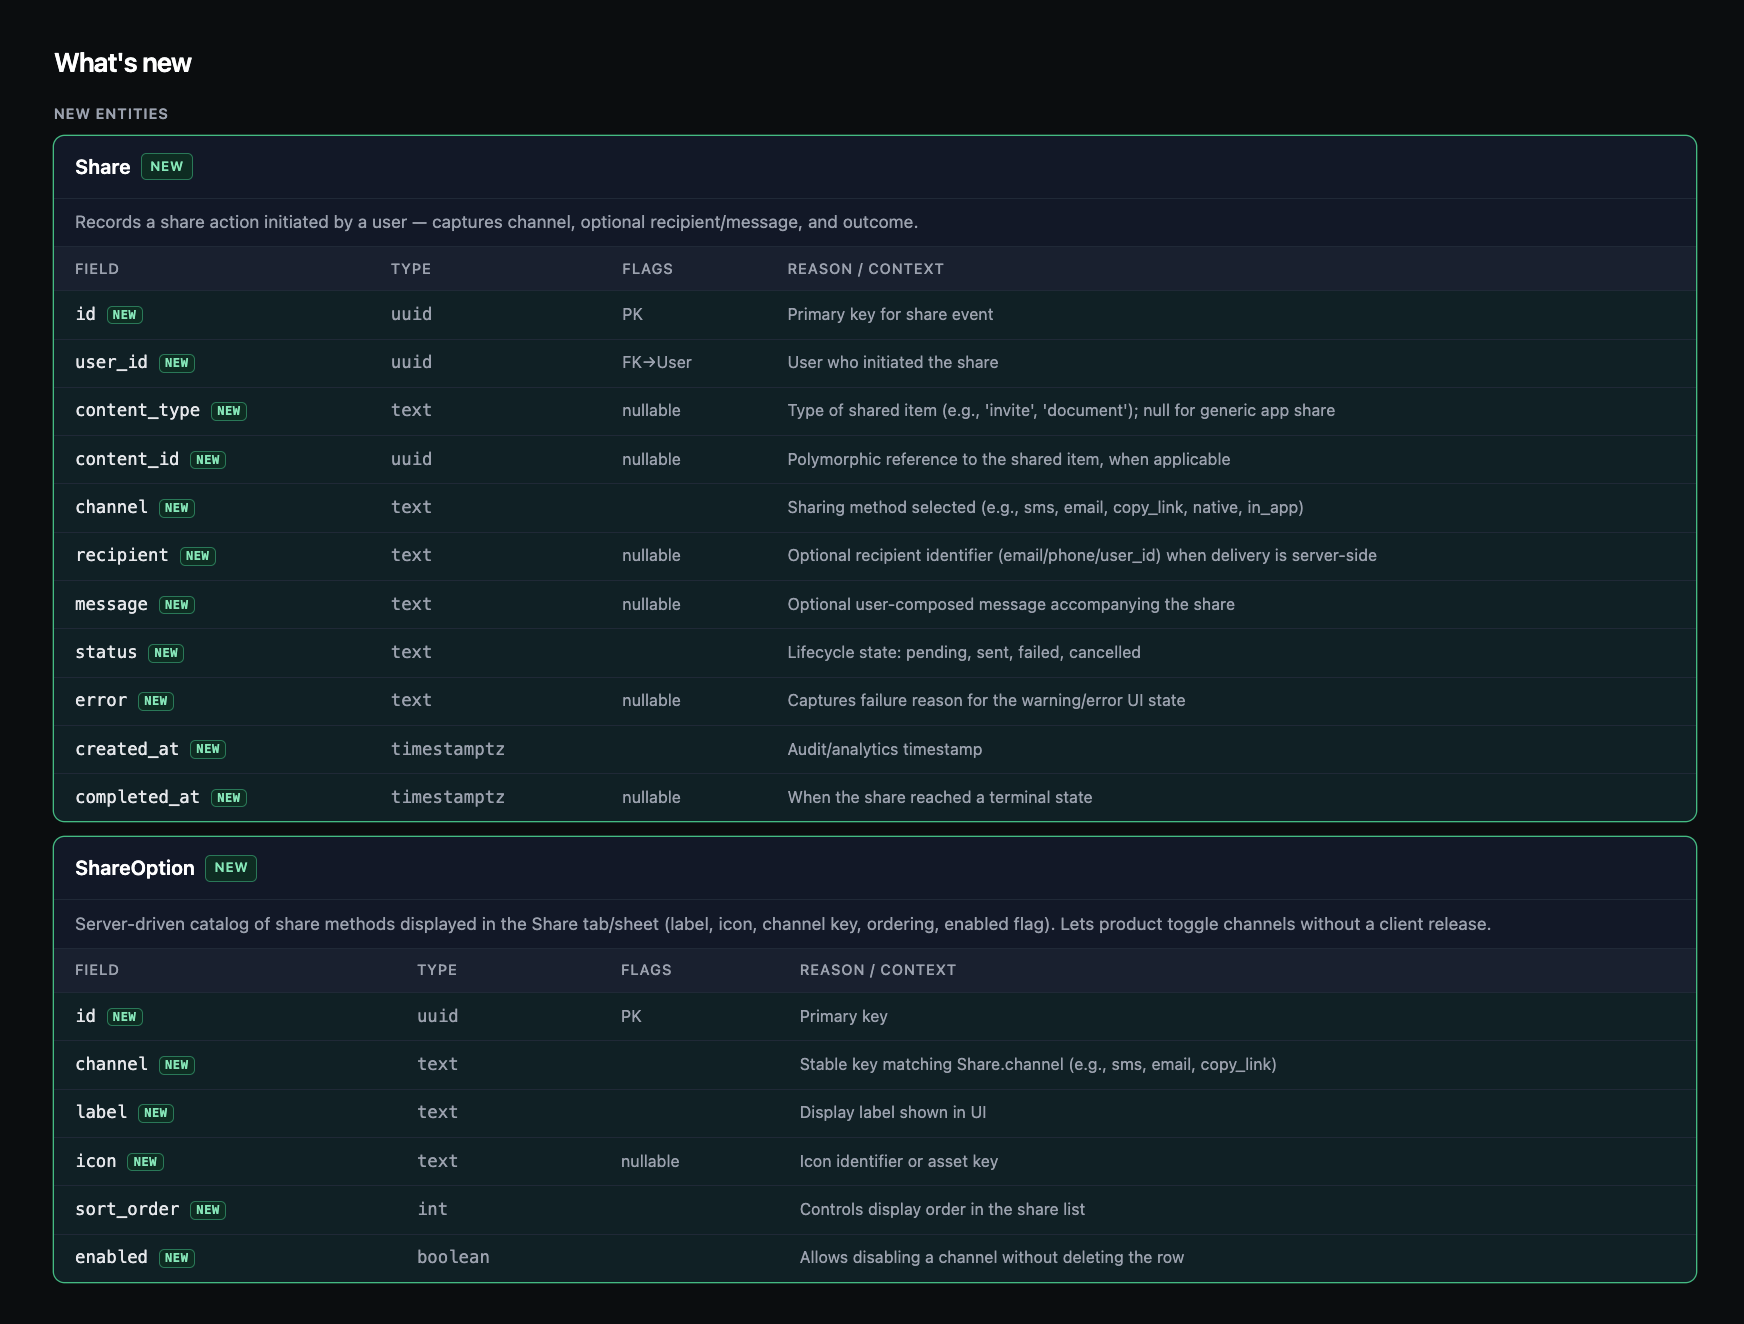Image resolution: width=1744 pixels, height=1324 pixels.
Task: Click the status field name
Action: [x=106, y=652]
